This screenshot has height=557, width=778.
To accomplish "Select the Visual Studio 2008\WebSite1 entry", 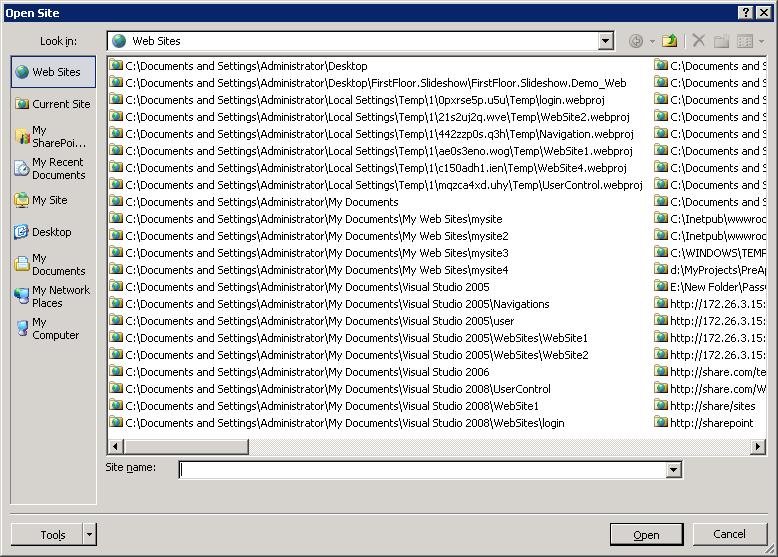I will pyautogui.click(x=324, y=406).
